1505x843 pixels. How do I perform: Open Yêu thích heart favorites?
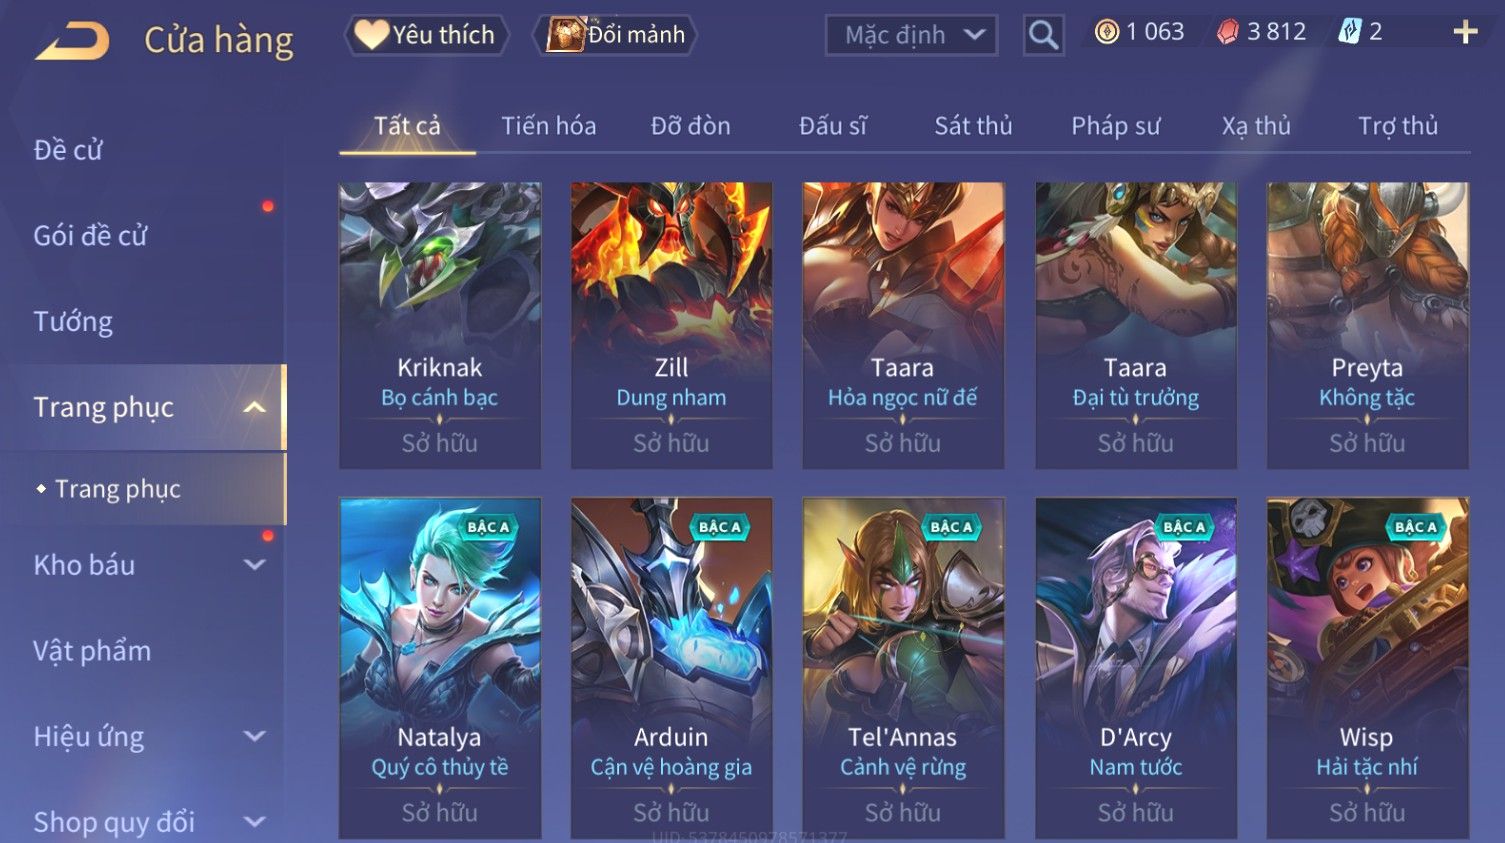pyautogui.click(x=426, y=35)
